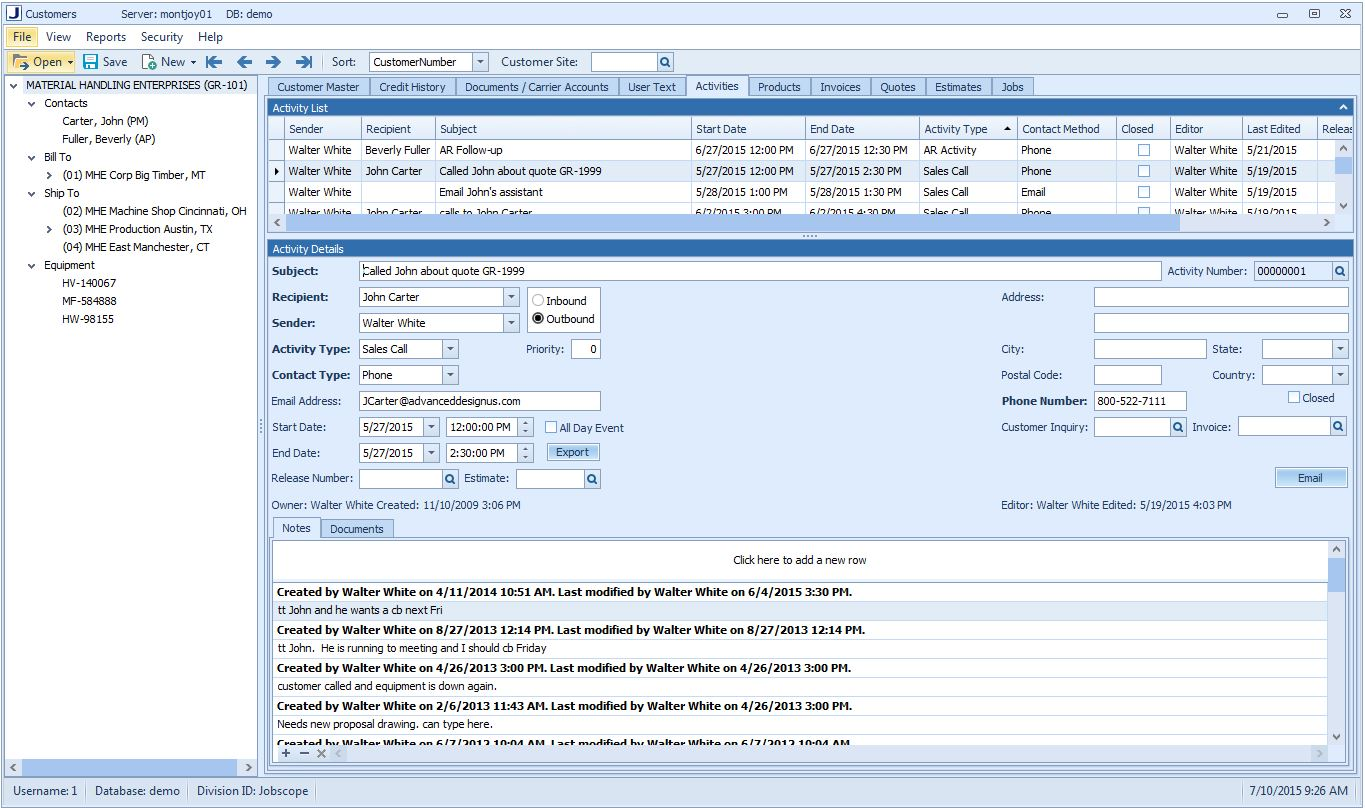Check the Closed box in Activity Details
1365x808 pixels.
tap(1294, 398)
